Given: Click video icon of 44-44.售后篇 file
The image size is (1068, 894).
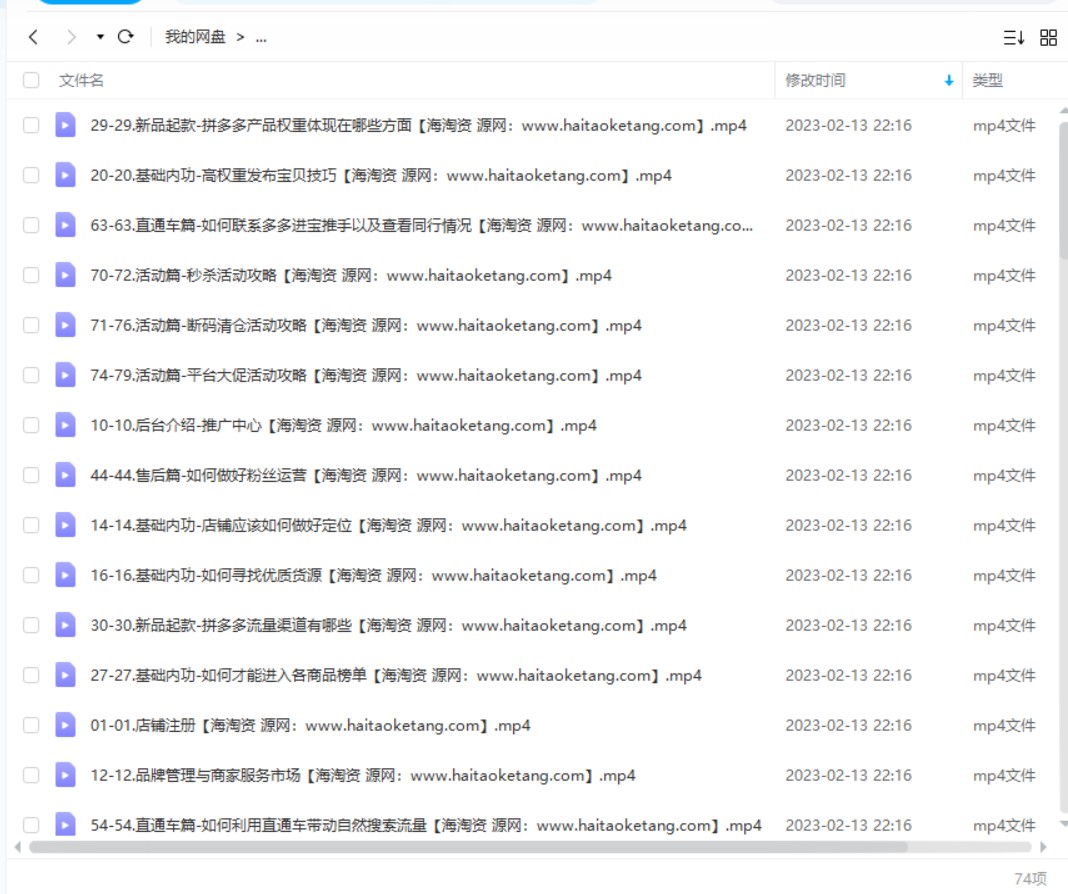Looking at the screenshot, I should [65, 475].
